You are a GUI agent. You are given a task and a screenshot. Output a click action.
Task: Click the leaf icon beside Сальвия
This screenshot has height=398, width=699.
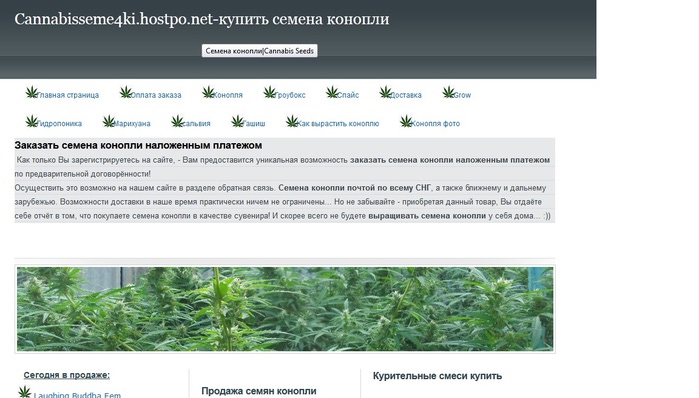tap(177, 121)
